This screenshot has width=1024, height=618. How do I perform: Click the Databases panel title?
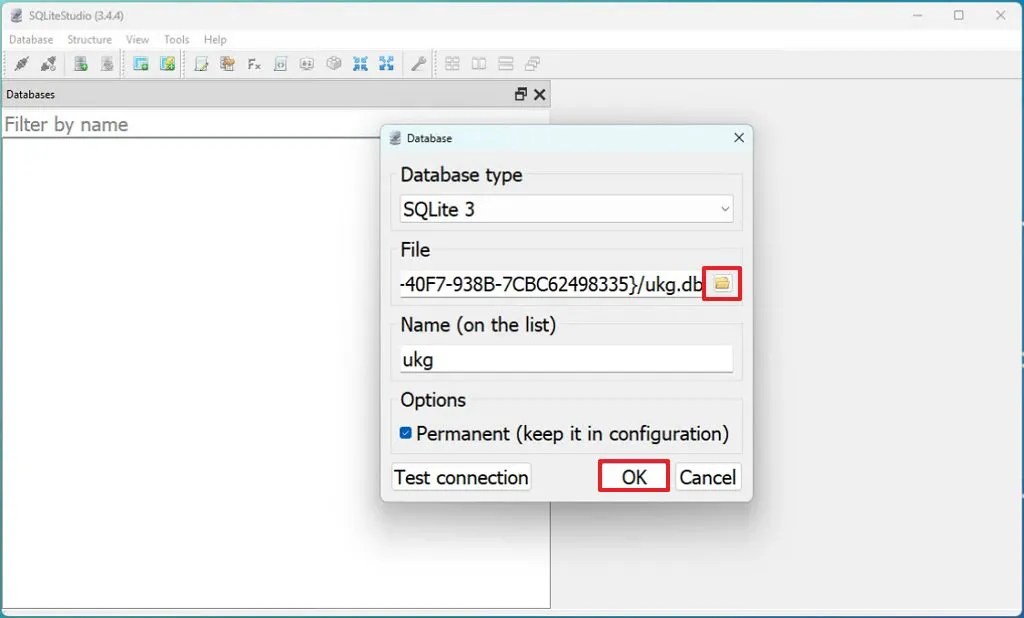tap(31, 94)
